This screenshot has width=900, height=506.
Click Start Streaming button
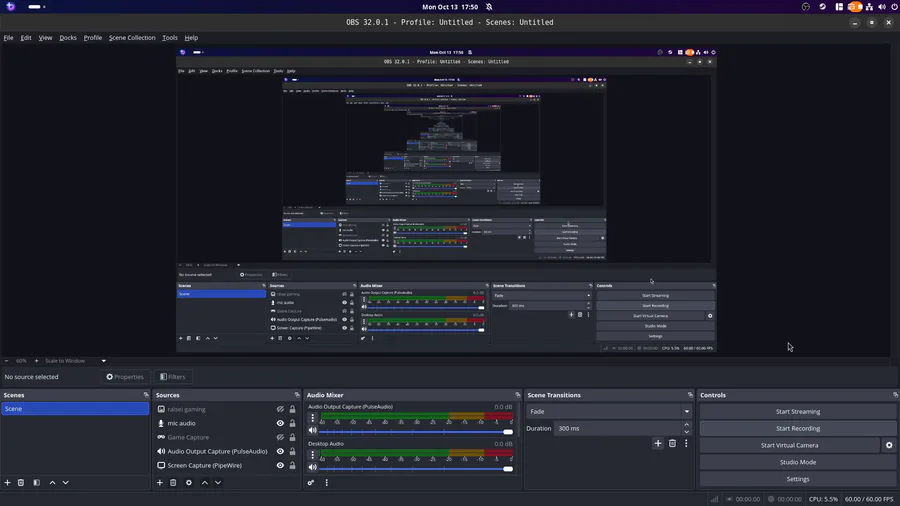798,411
